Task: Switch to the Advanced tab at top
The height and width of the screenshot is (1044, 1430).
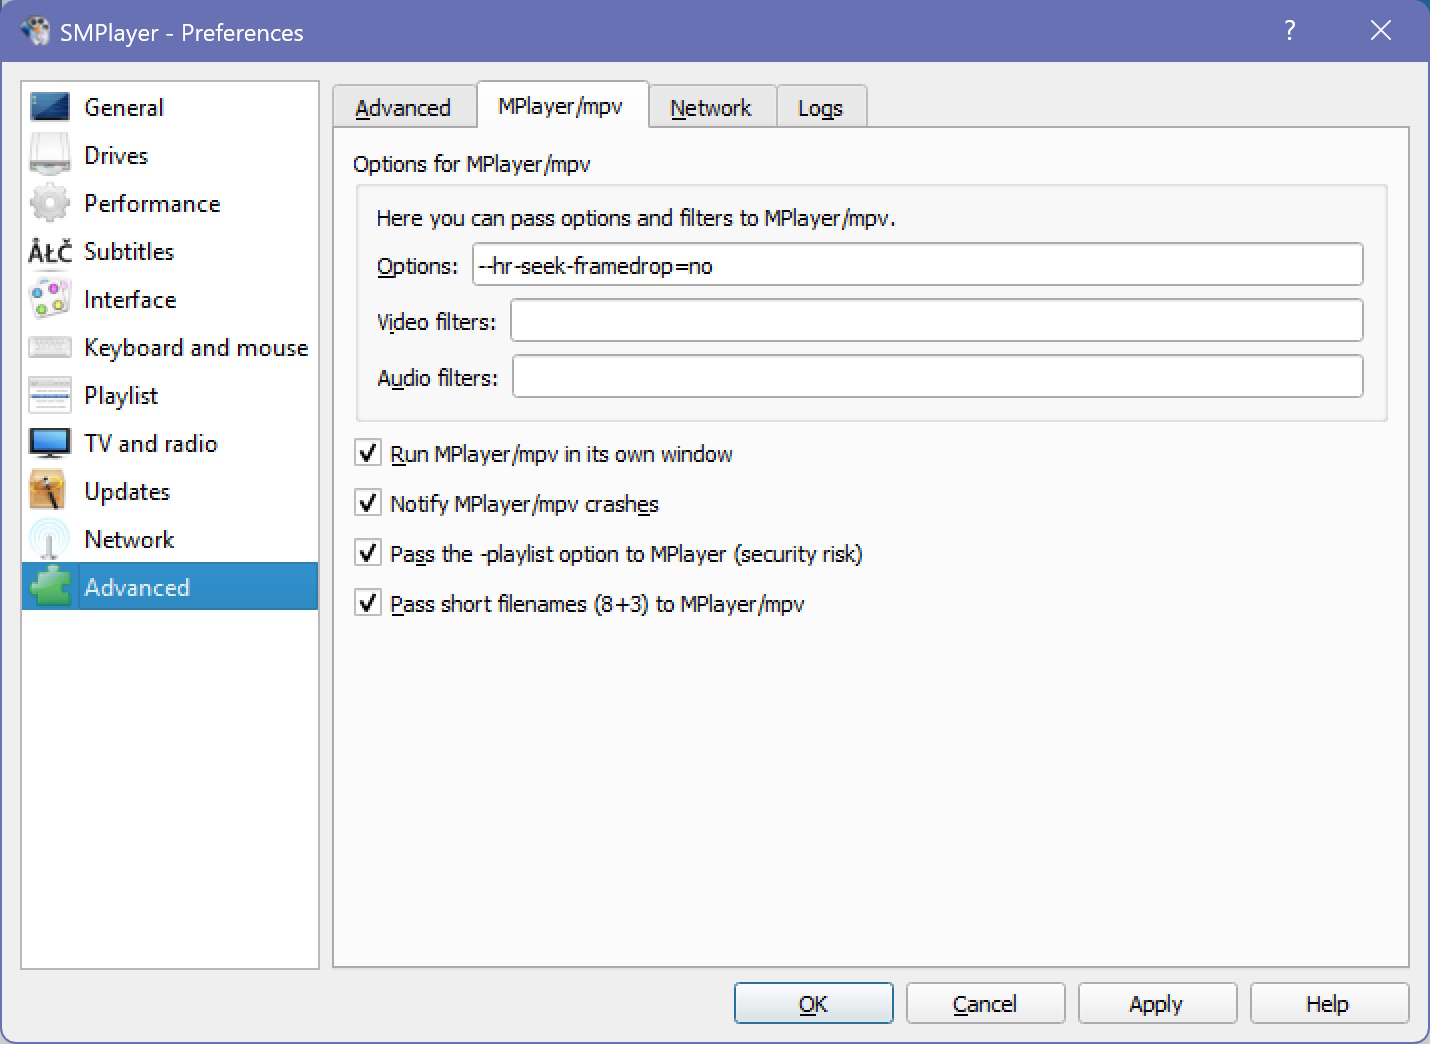Action: point(403,108)
